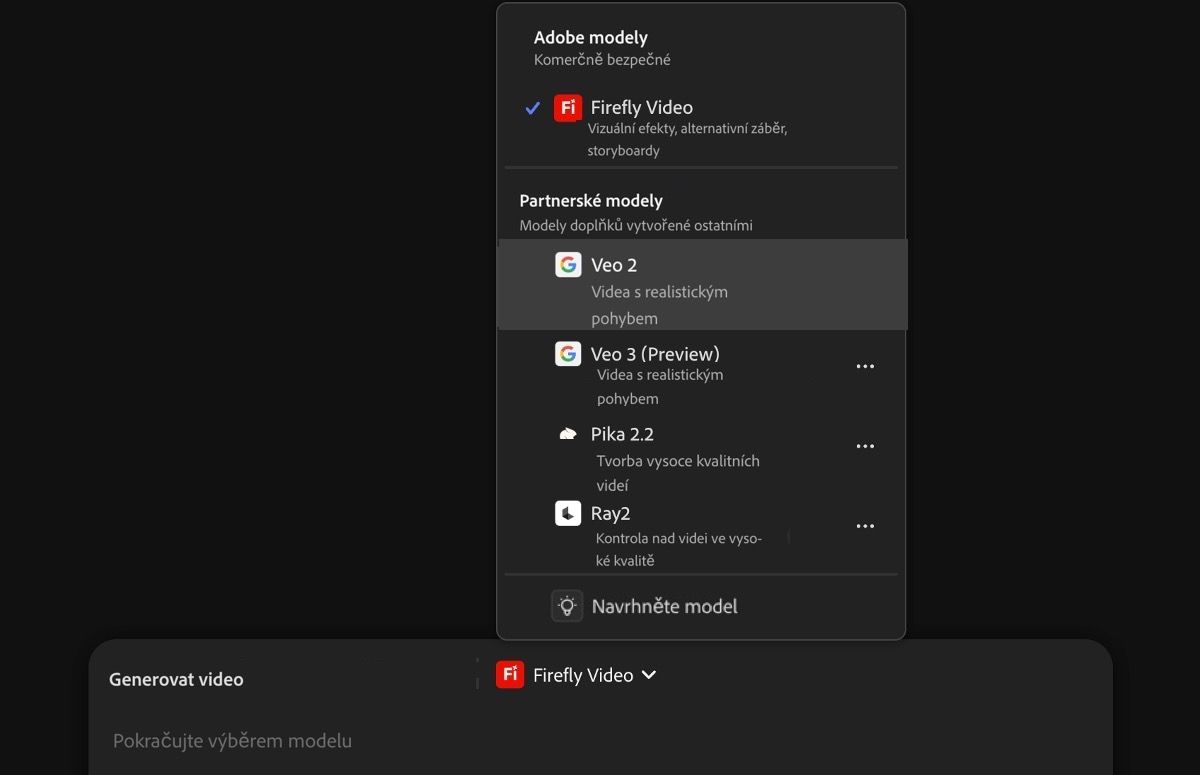1200x775 pixels.
Task: Click the Pika cloud icon
Action: 568,433
